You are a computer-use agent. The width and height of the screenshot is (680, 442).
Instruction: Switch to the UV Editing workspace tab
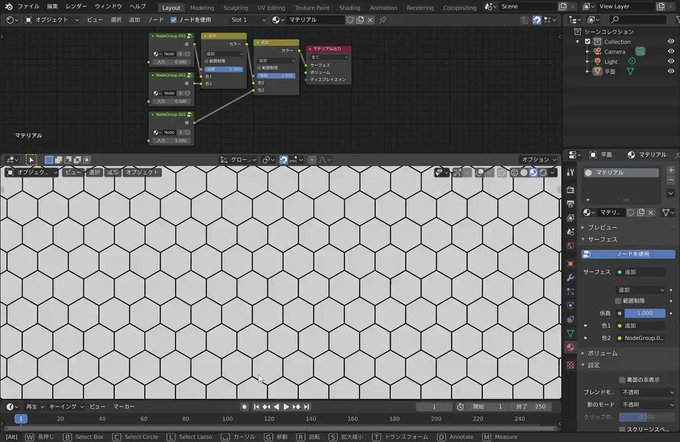(x=271, y=7)
